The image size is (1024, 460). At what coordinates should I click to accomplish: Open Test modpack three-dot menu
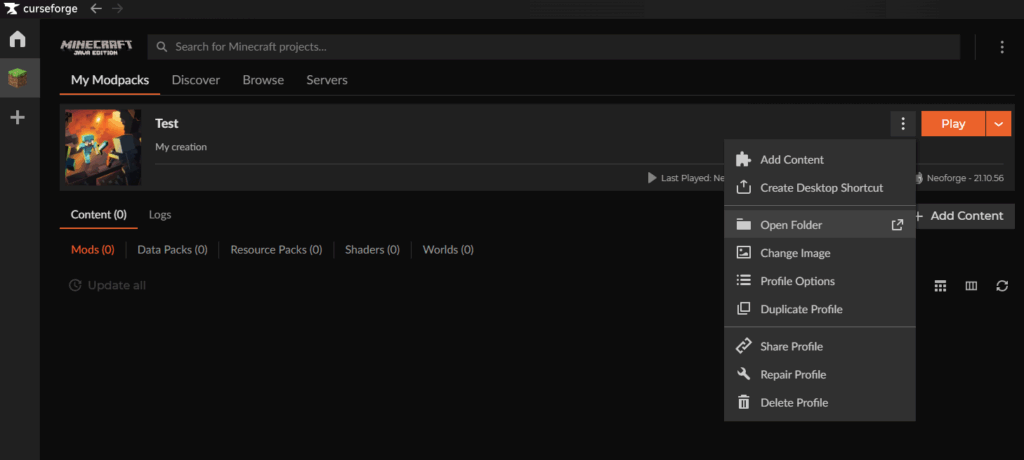tap(902, 124)
